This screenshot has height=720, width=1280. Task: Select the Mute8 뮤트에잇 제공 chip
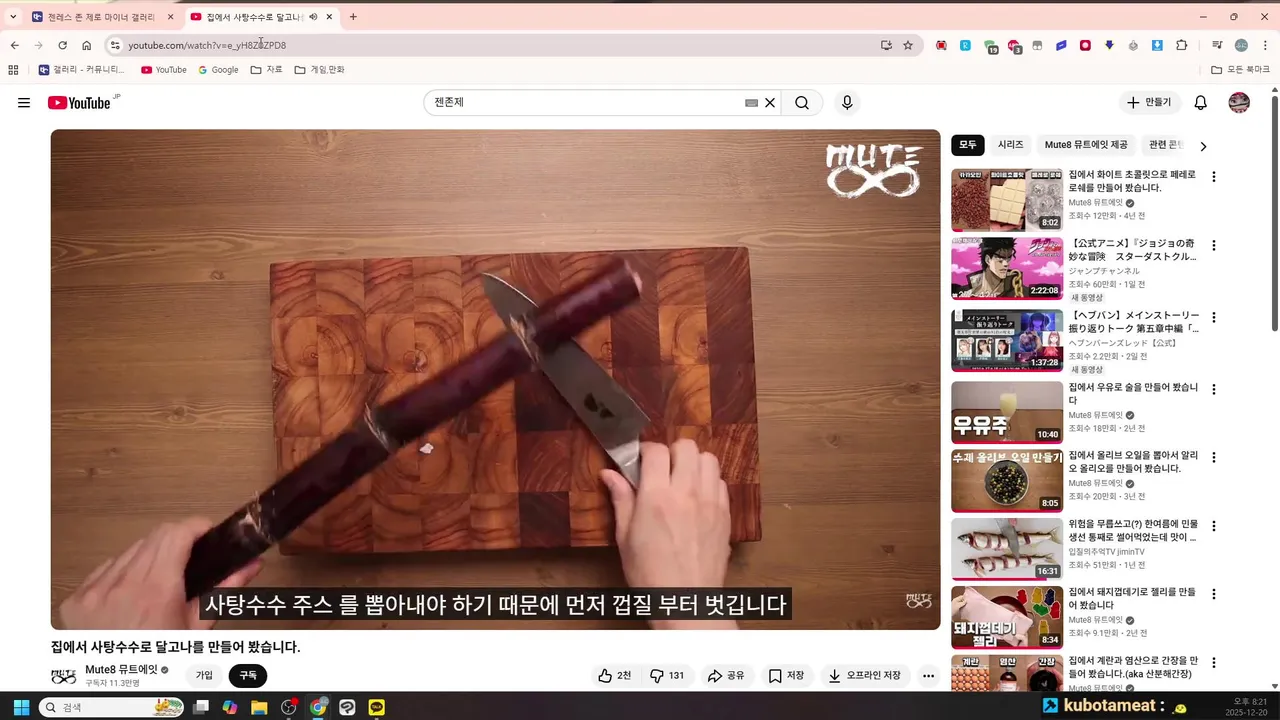tap(1086, 145)
